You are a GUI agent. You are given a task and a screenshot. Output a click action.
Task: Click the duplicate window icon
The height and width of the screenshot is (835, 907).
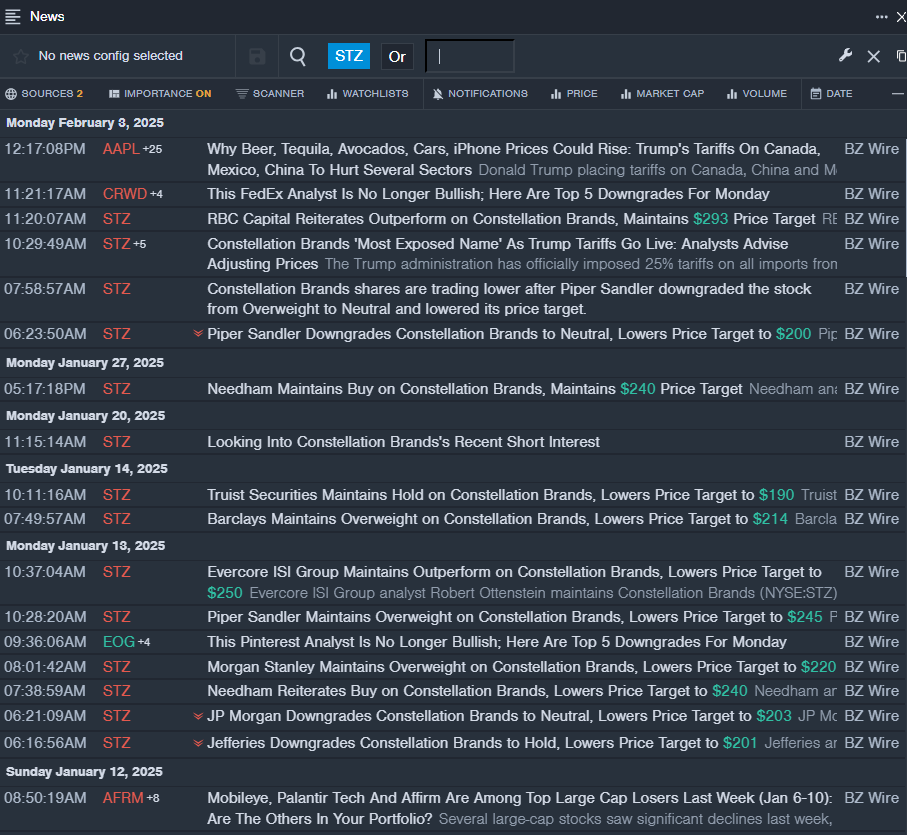click(x=900, y=56)
